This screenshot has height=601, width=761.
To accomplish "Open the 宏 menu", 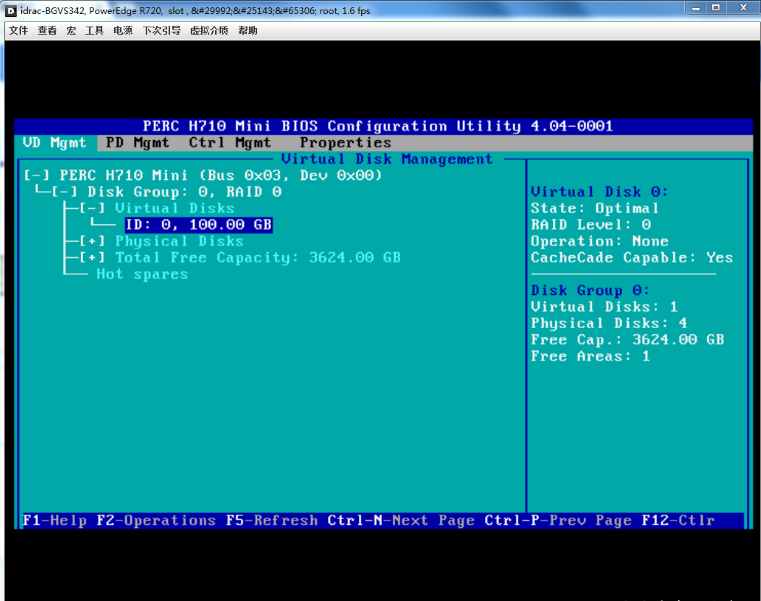I will click(71, 31).
